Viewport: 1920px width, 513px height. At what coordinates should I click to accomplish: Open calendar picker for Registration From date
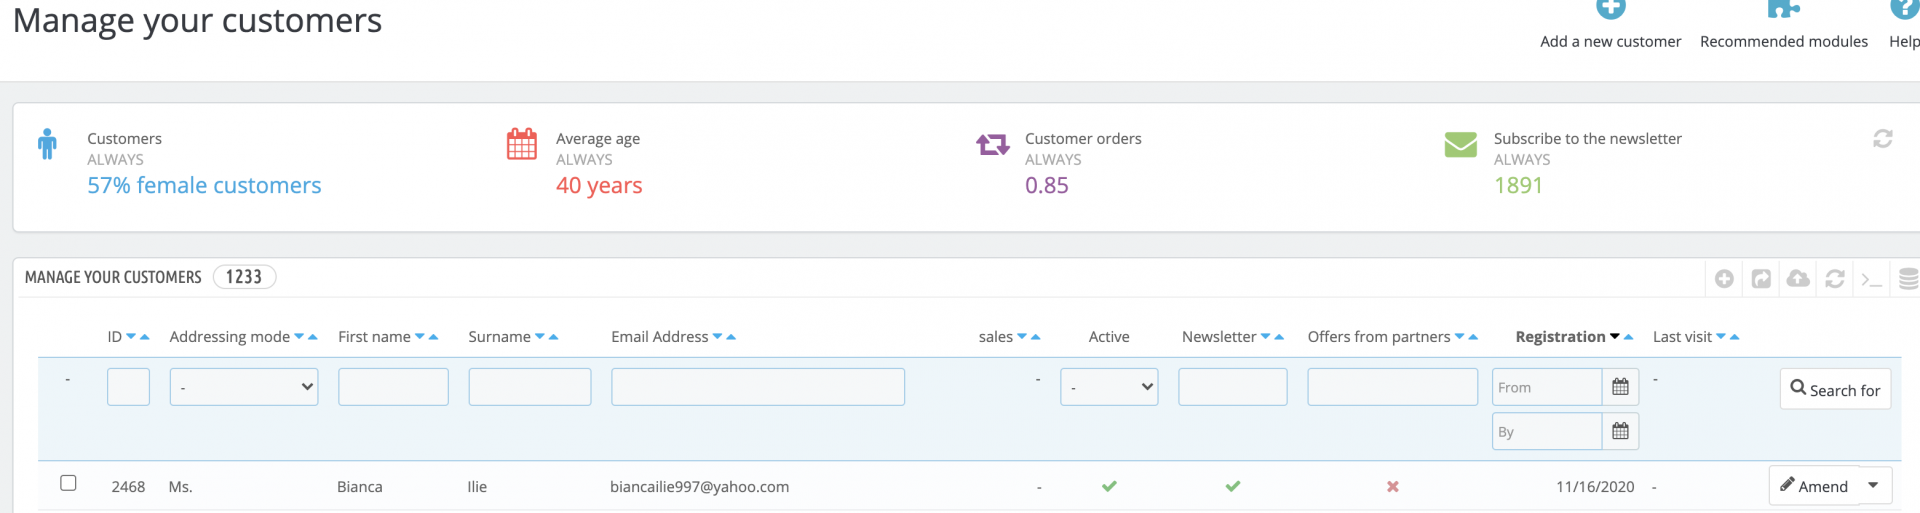(1620, 387)
